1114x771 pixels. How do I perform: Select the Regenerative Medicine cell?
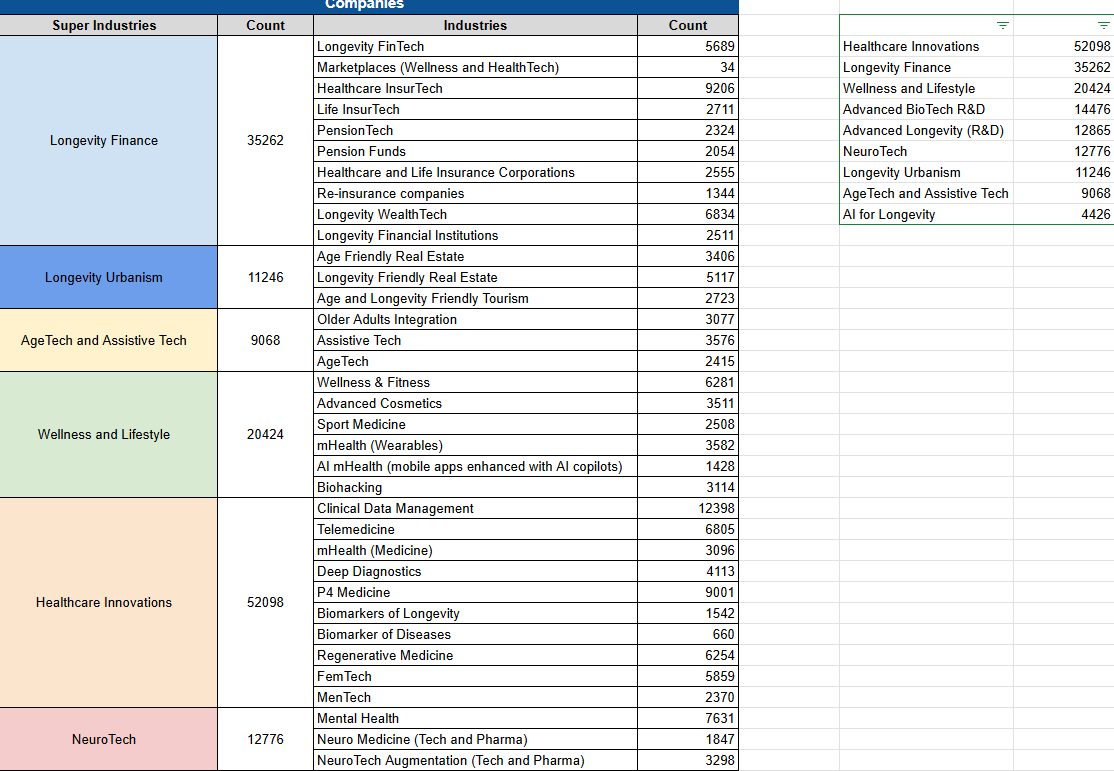tap(475, 655)
